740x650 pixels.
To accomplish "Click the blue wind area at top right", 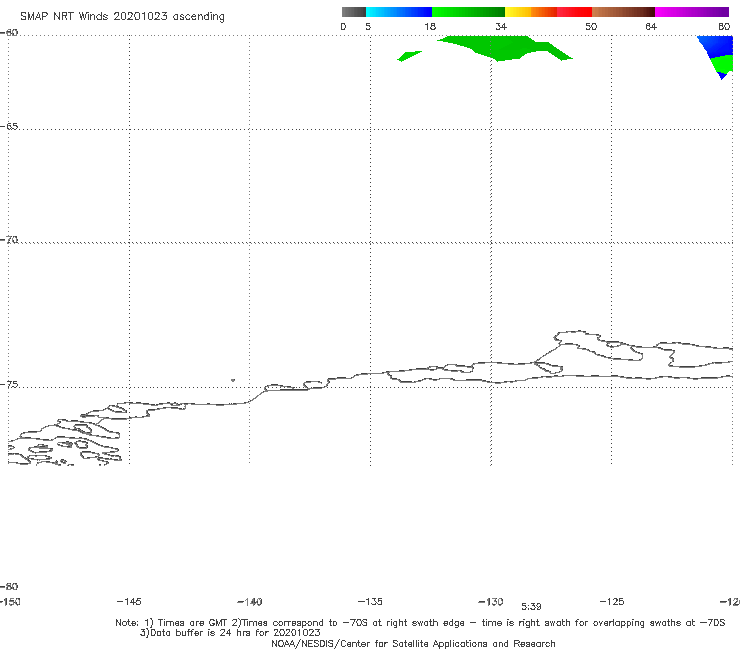I will [717, 46].
